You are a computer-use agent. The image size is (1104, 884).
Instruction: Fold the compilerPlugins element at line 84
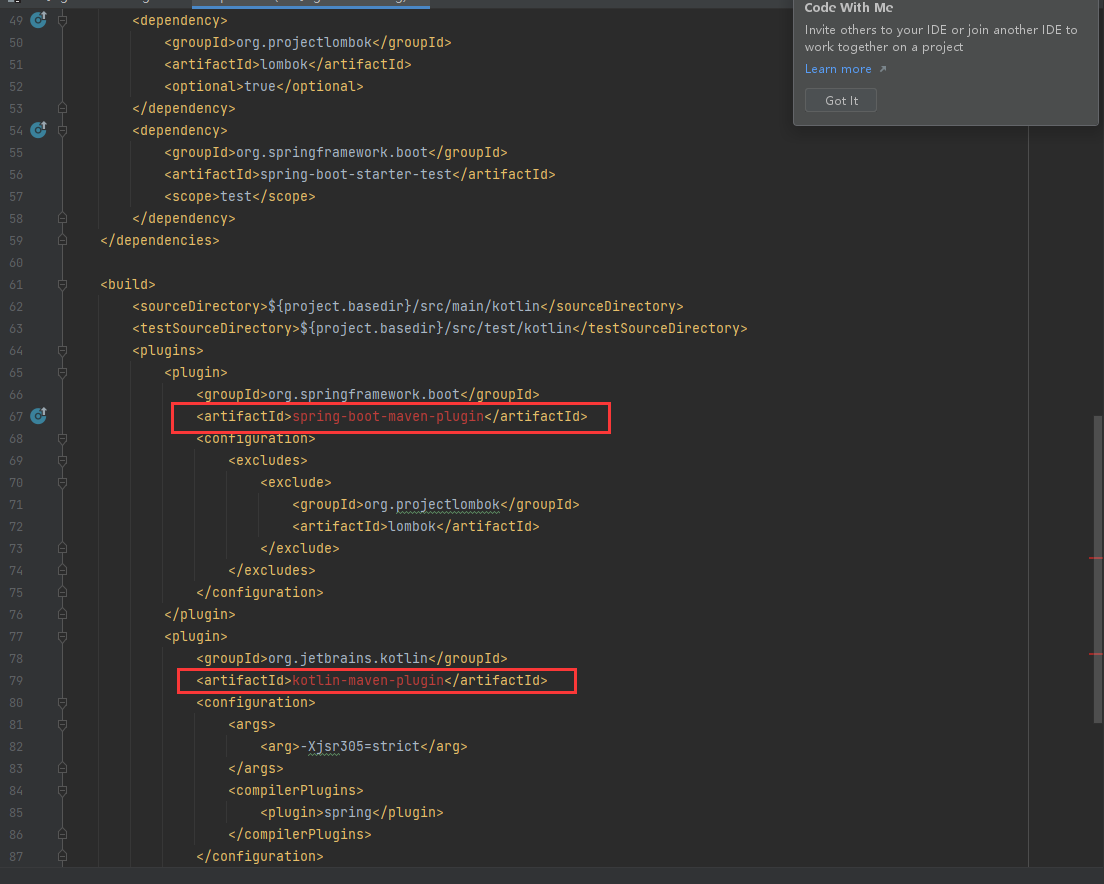click(62, 790)
